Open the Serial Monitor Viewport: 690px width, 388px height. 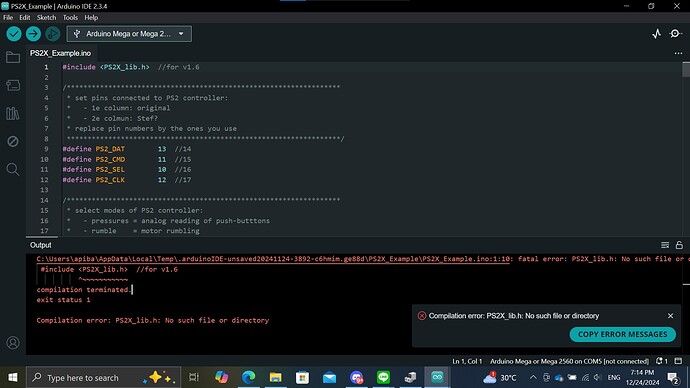(675, 34)
